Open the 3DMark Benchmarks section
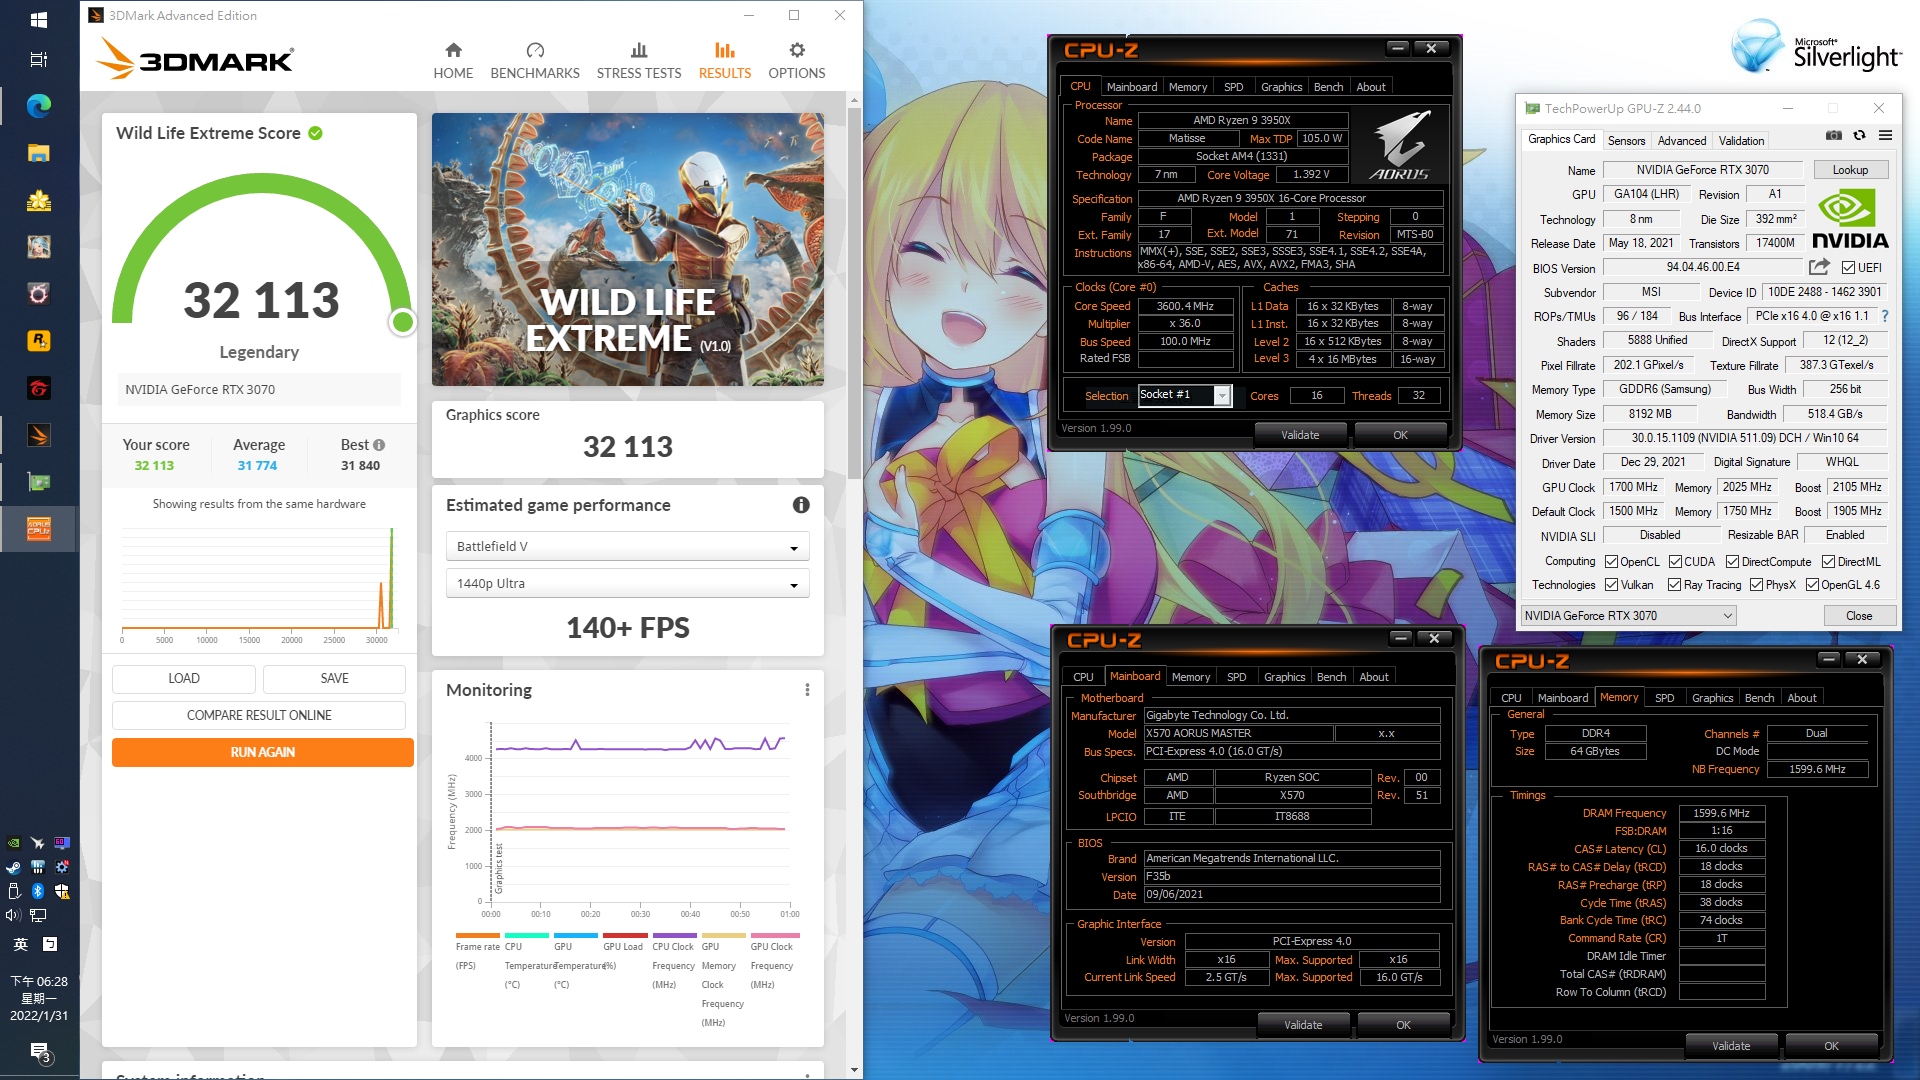The image size is (1920, 1080). point(535,60)
